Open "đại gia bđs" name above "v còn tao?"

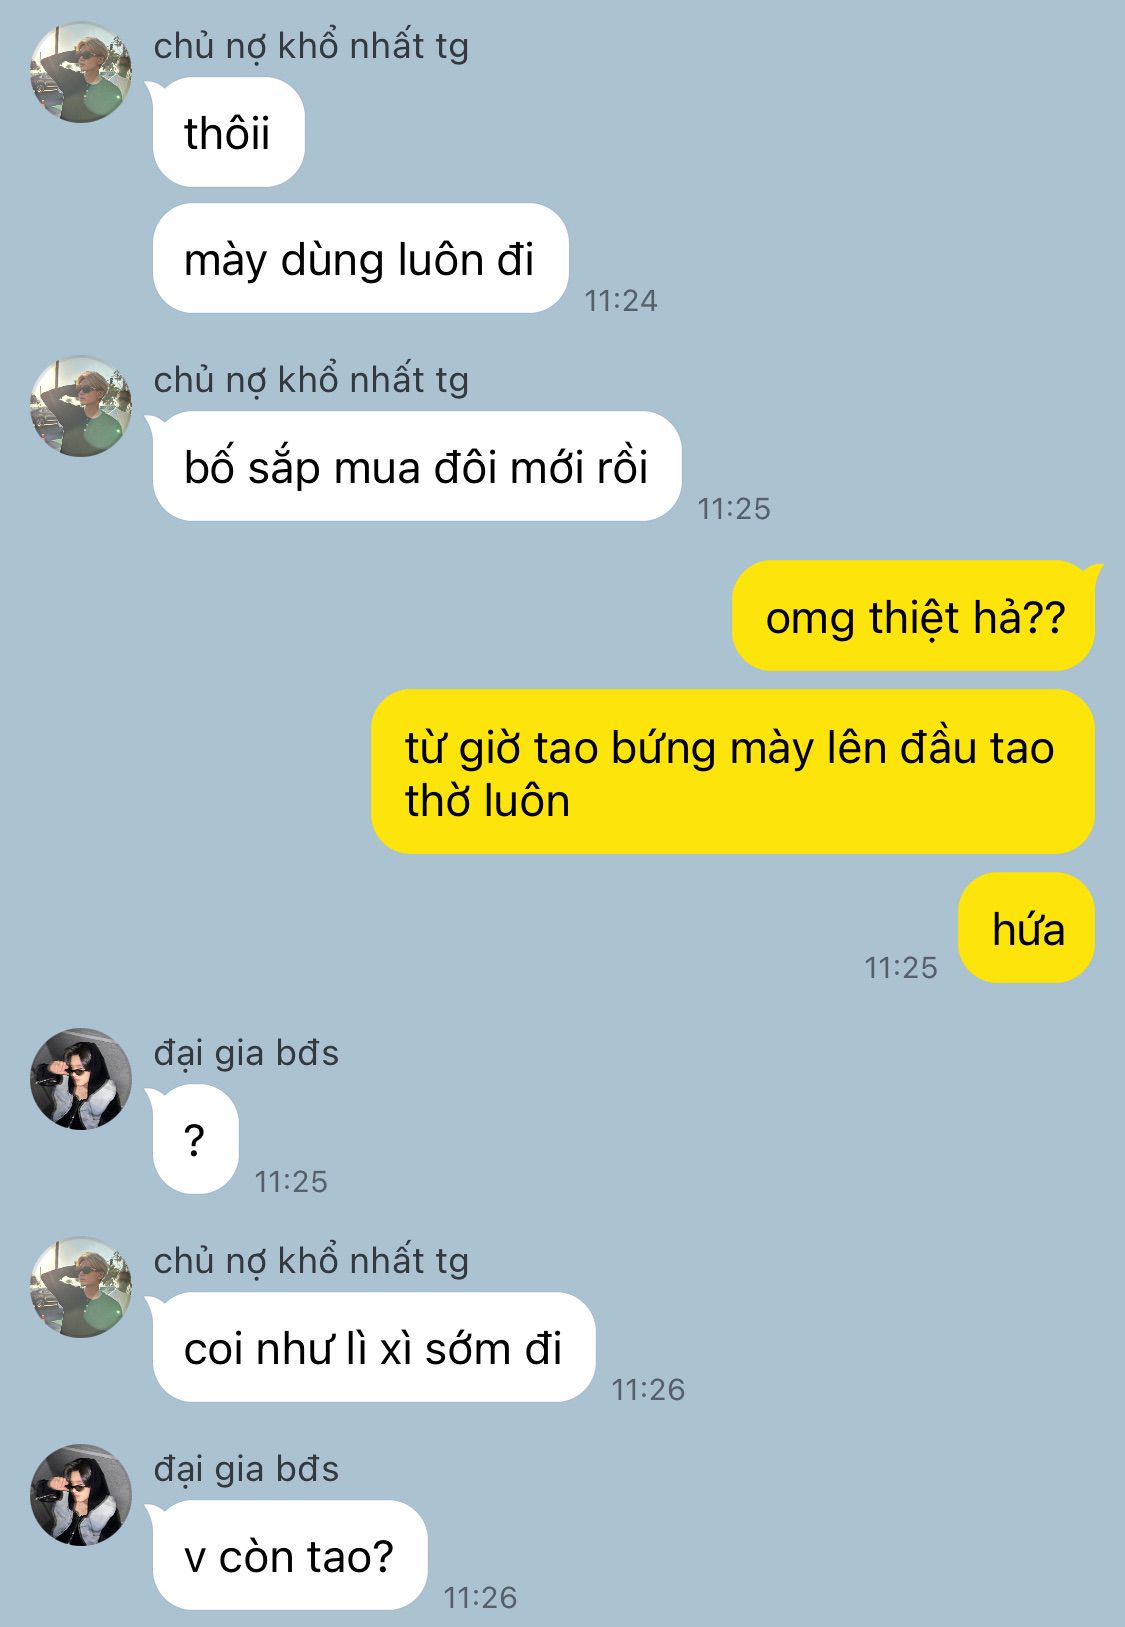pyautogui.click(x=246, y=1469)
